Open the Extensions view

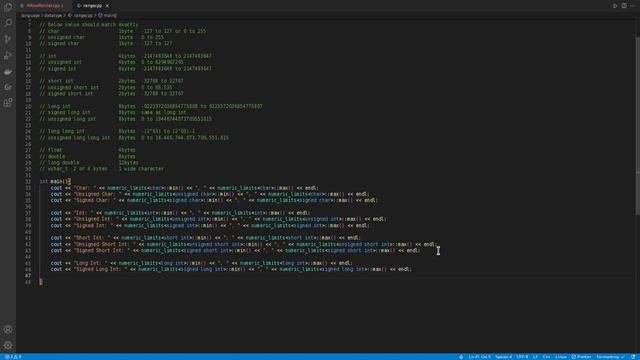pyautogui.click(x=8, y=102)
